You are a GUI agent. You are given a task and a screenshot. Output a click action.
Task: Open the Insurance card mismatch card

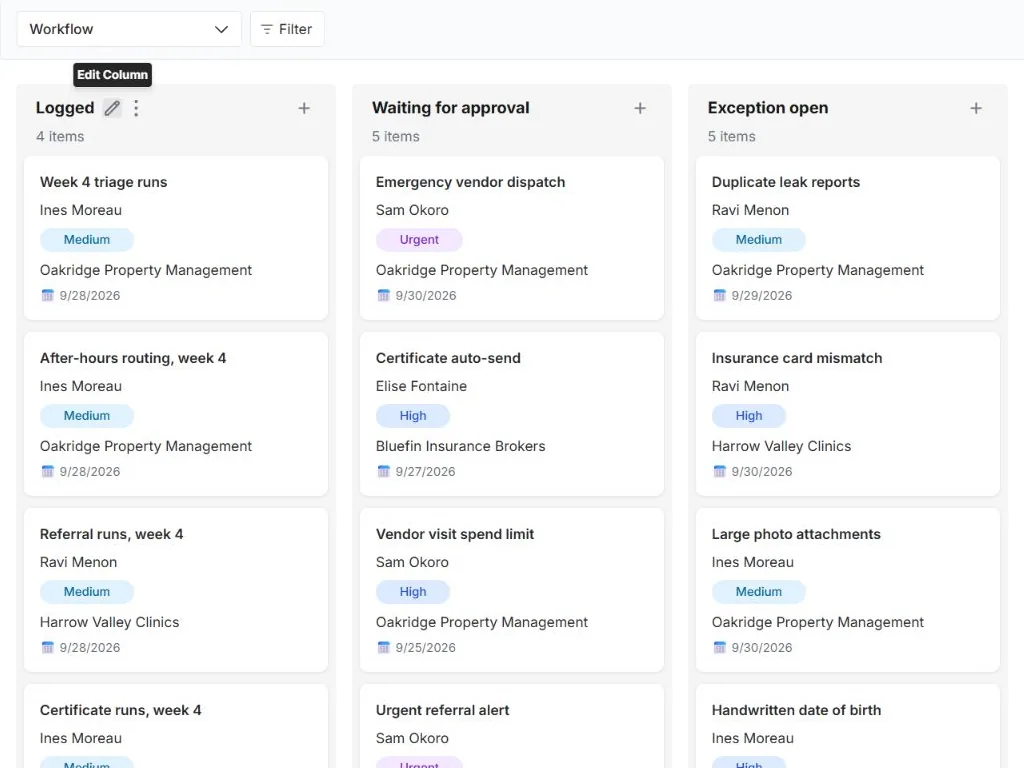pyautogui.click(x=848, y=414)
